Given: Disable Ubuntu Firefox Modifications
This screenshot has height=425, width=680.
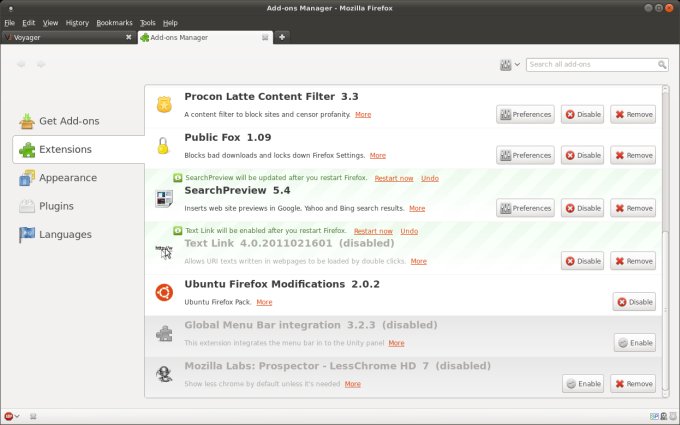Looking at the screenshot, I should coord(634,302).
